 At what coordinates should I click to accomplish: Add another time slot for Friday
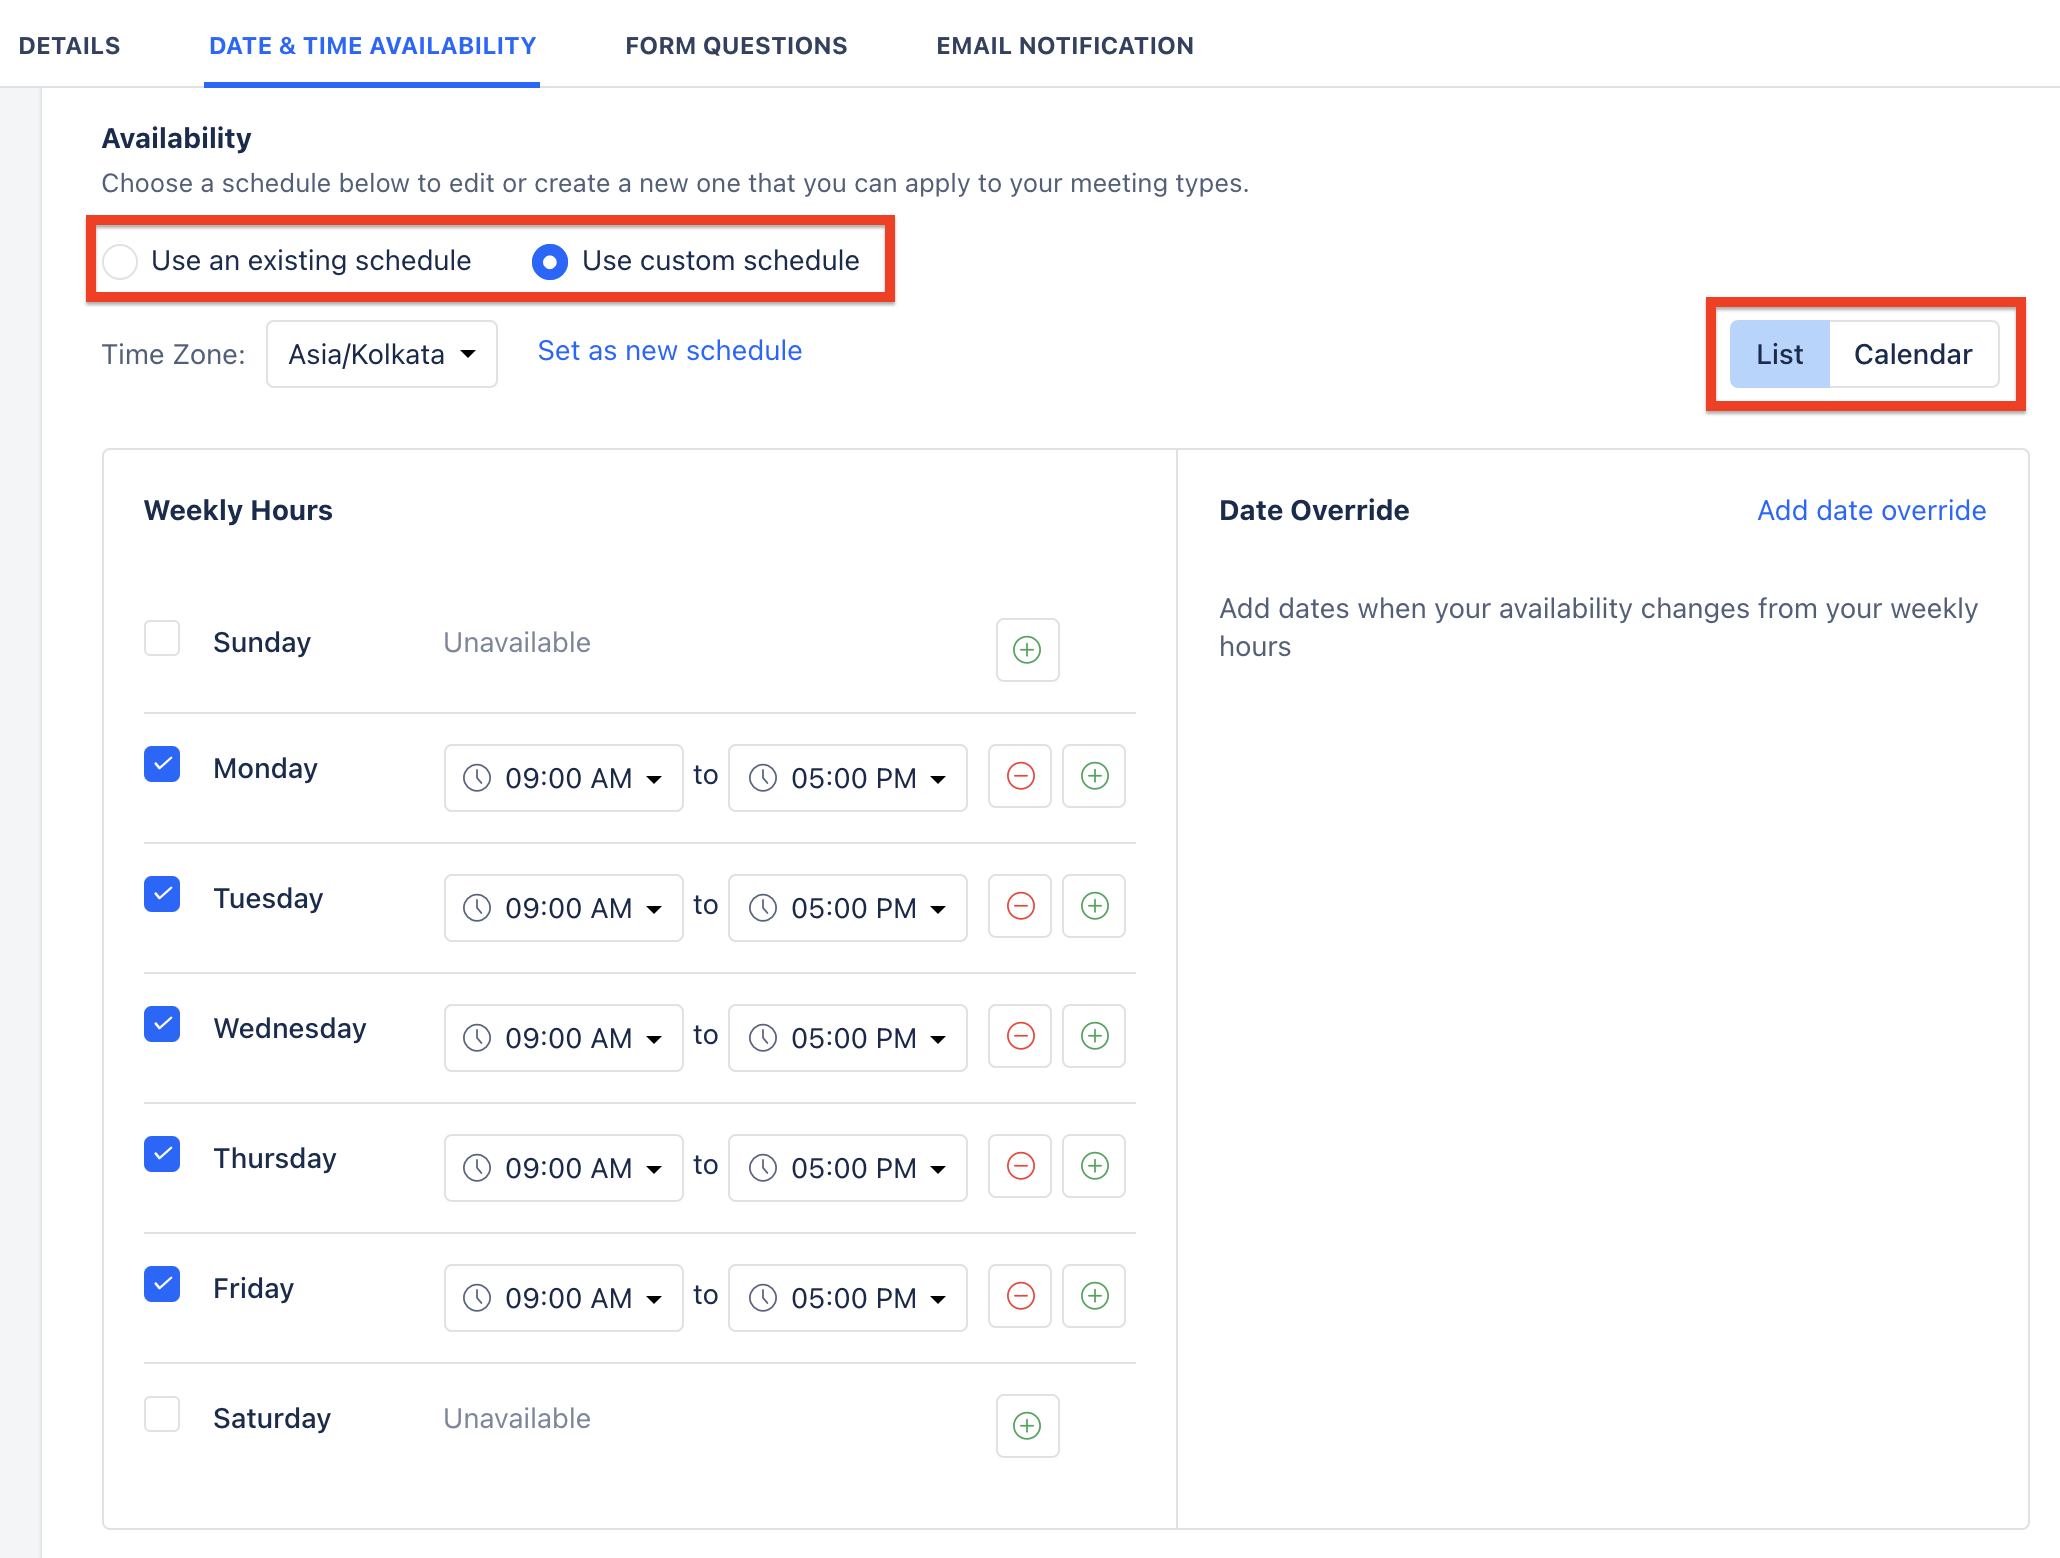(x=1094, y=1296)
